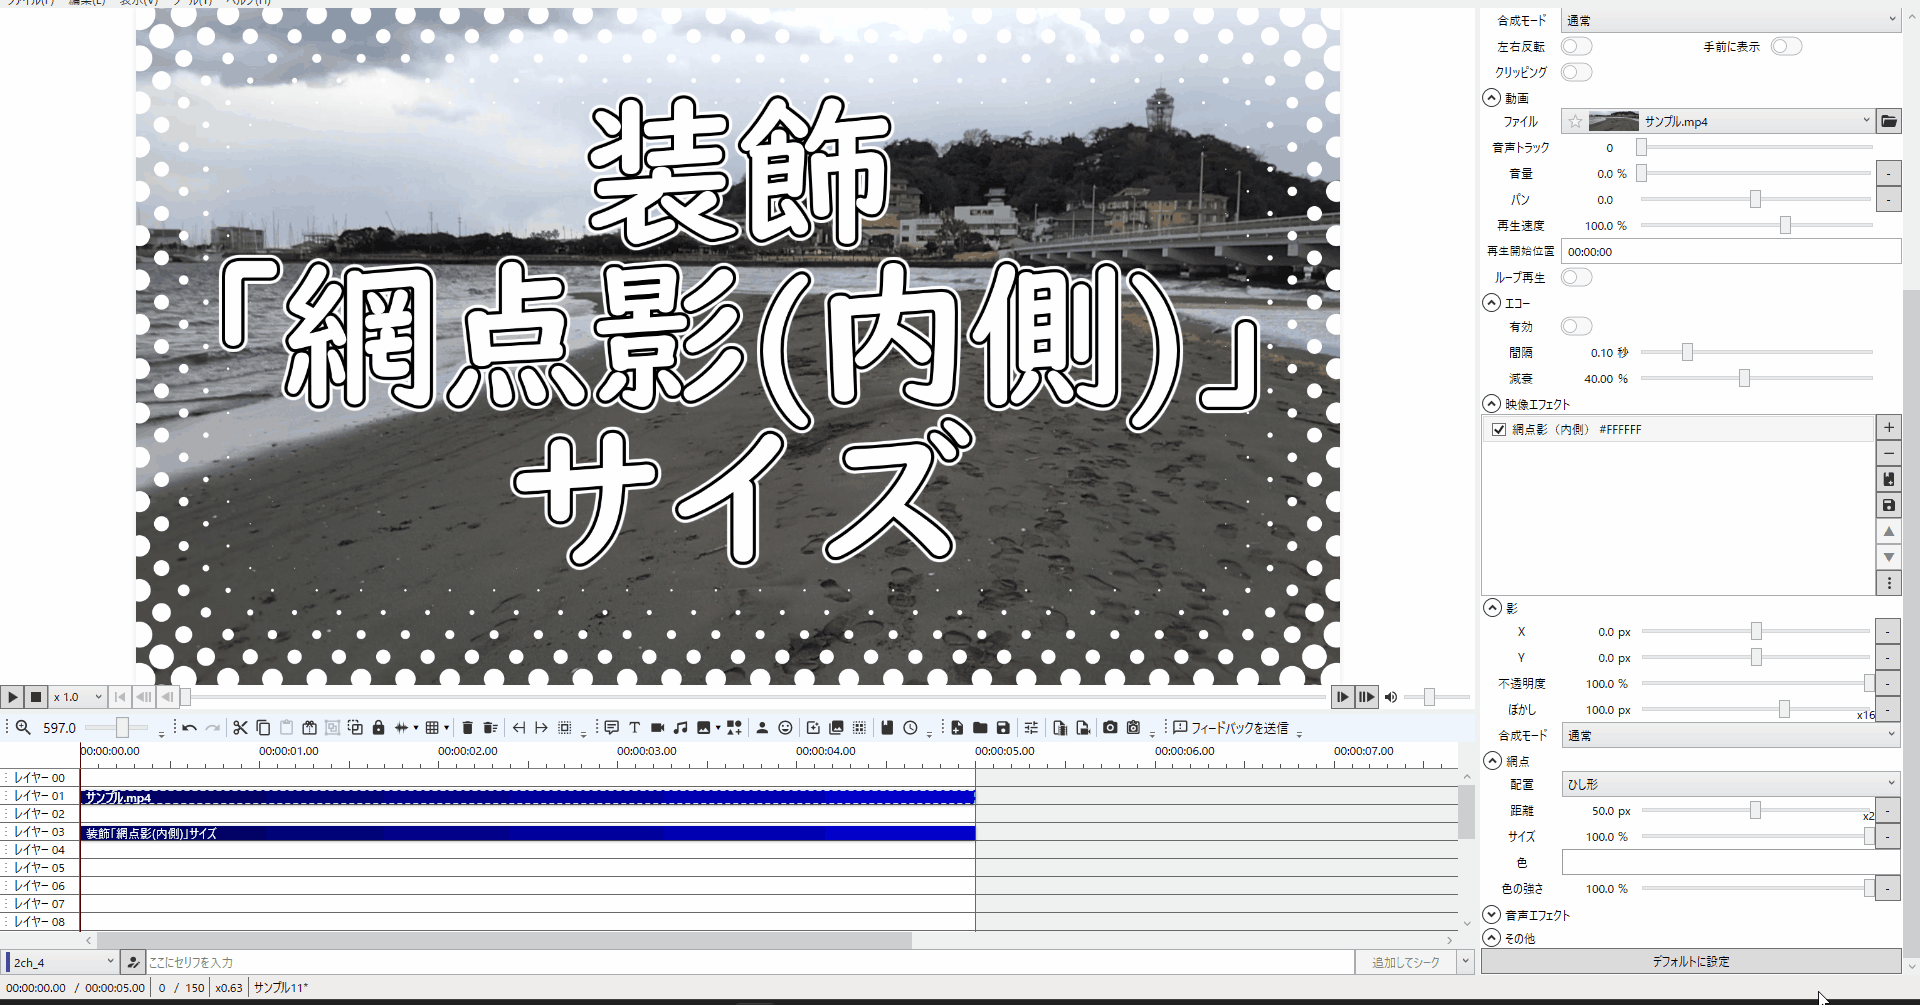Open the top 合成モード dropdown
This screenshot has width=1920, height=1005.
(x=1730, y=20)
